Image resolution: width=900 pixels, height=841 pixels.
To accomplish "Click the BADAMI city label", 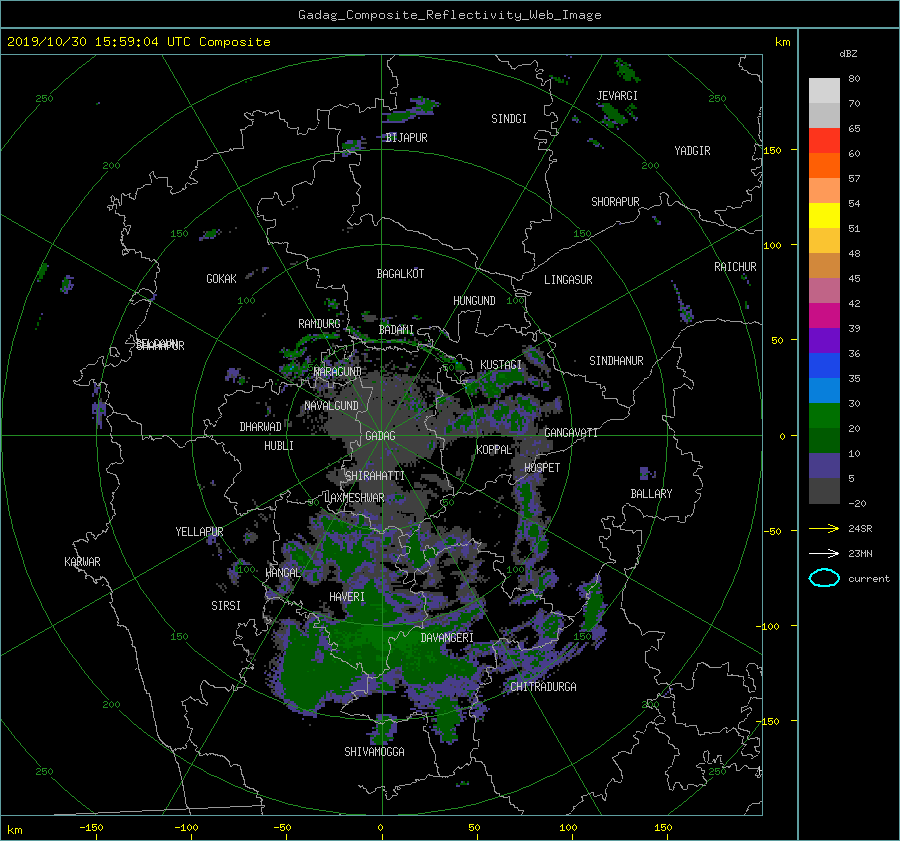I will click(x=396, y=330).
